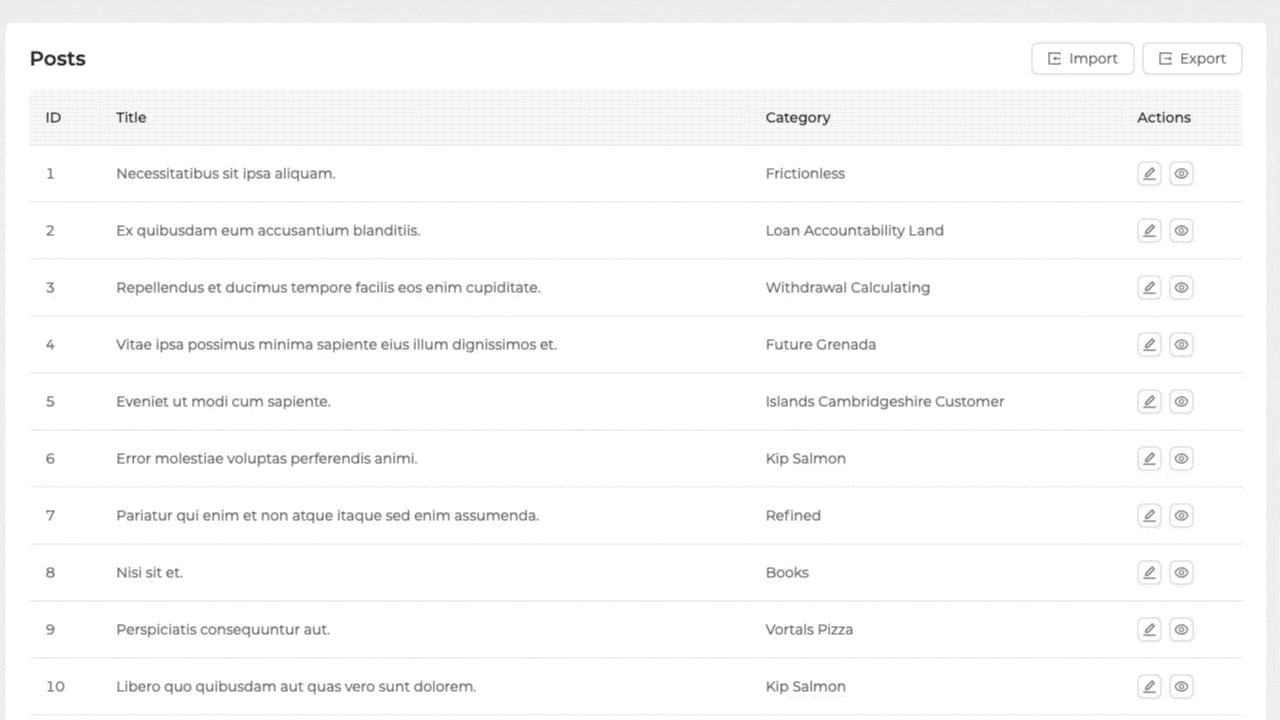
Task: Open the preview eye for 'Repellendus et ducimus tempore facilis eos enim cupiditate.'
Action: tap(1181, 287)
